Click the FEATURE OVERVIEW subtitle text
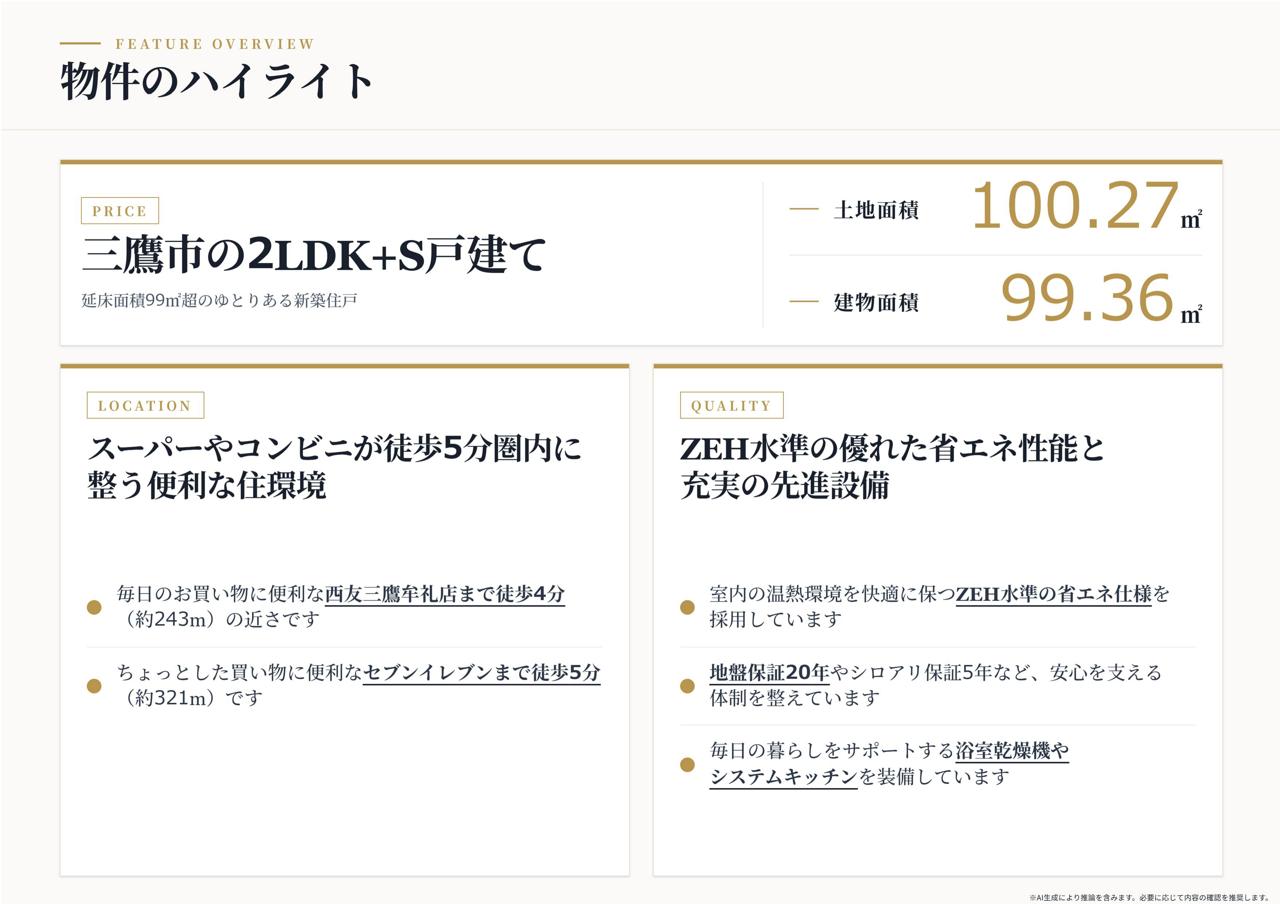This screenshot has height=904, width=1280. tap(215, 44)
